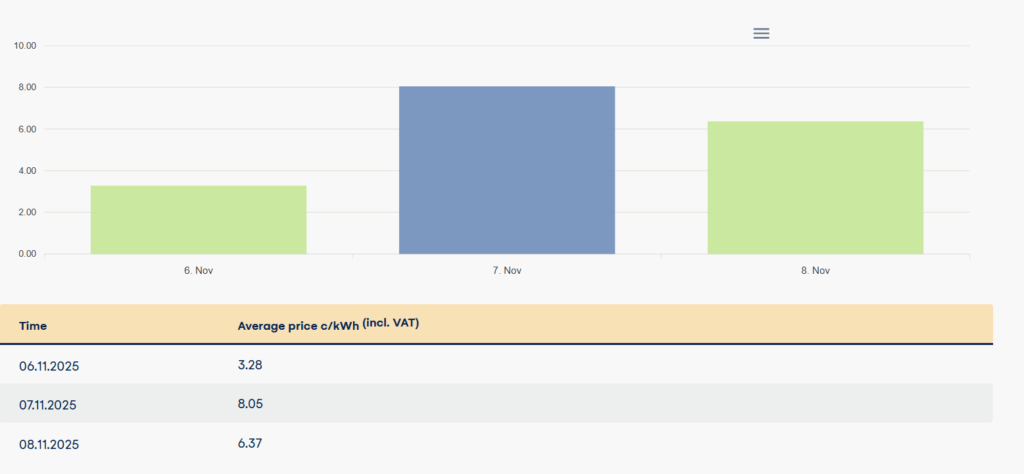Viewport: 1024px width, 474px height.
Task: Click the 0.00 y-axis label
Action: click(27, 254)
